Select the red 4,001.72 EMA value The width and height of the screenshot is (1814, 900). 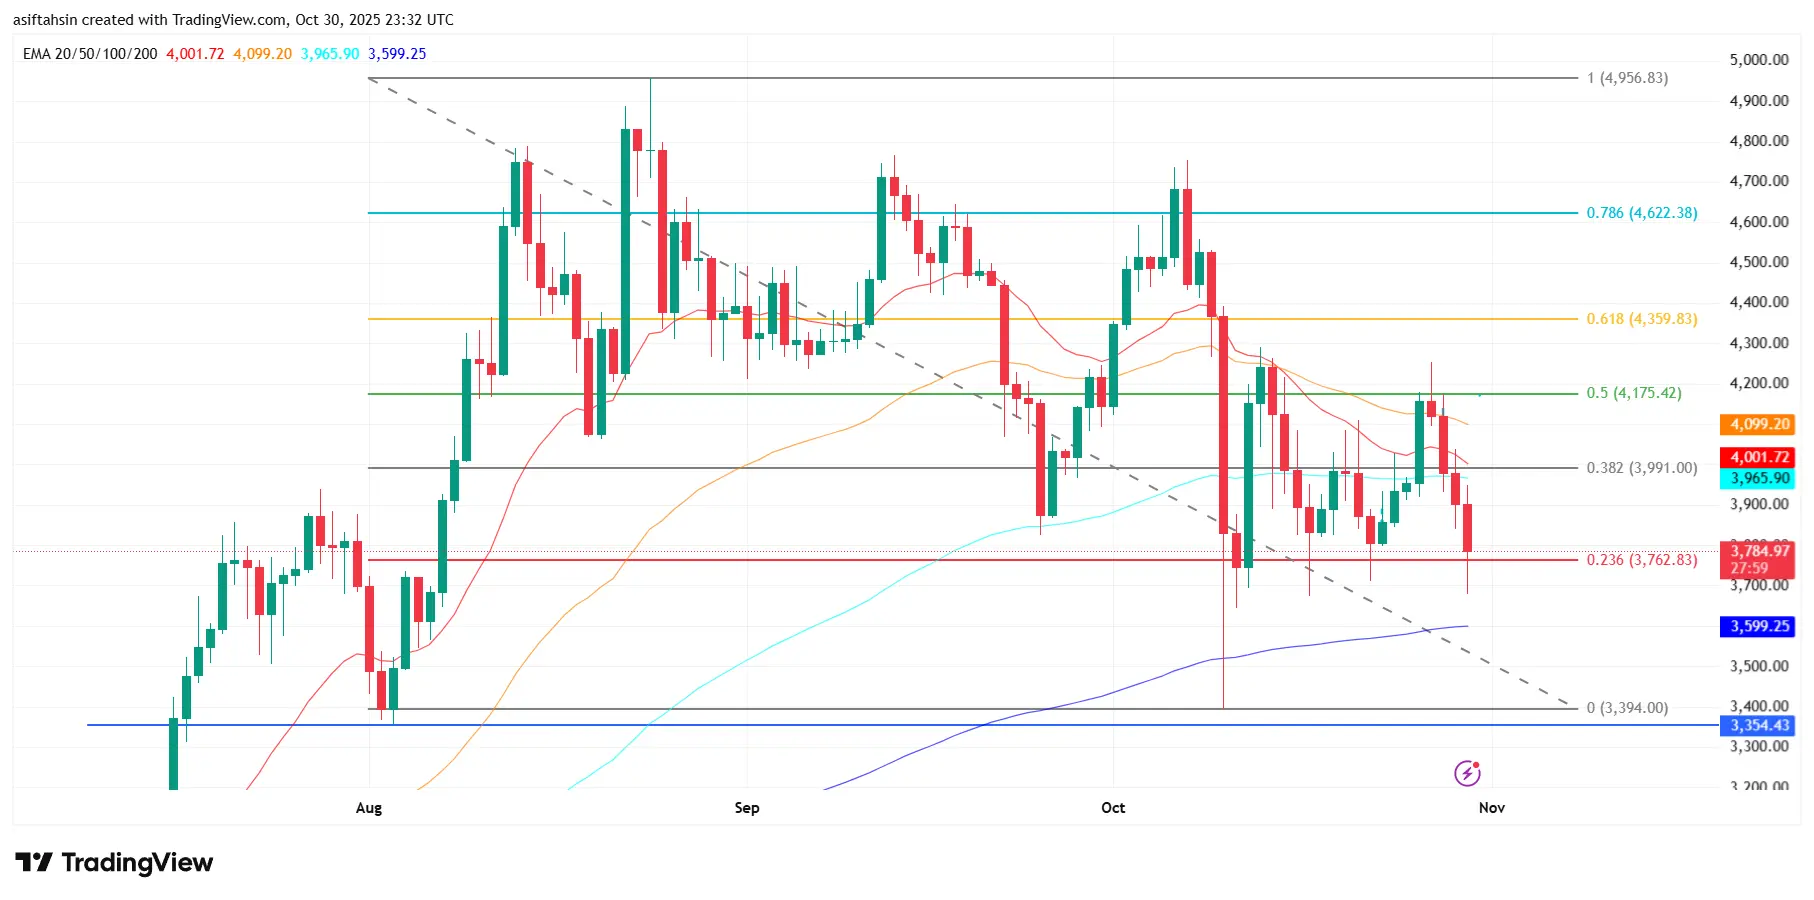pos(195,54)
